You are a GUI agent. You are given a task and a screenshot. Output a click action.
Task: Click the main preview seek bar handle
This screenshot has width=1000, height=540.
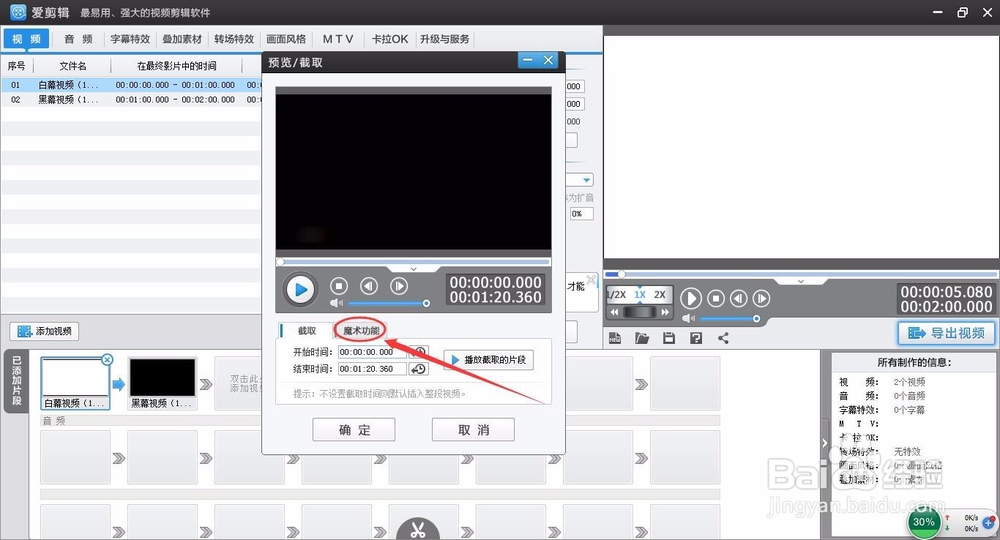point(621,274)
